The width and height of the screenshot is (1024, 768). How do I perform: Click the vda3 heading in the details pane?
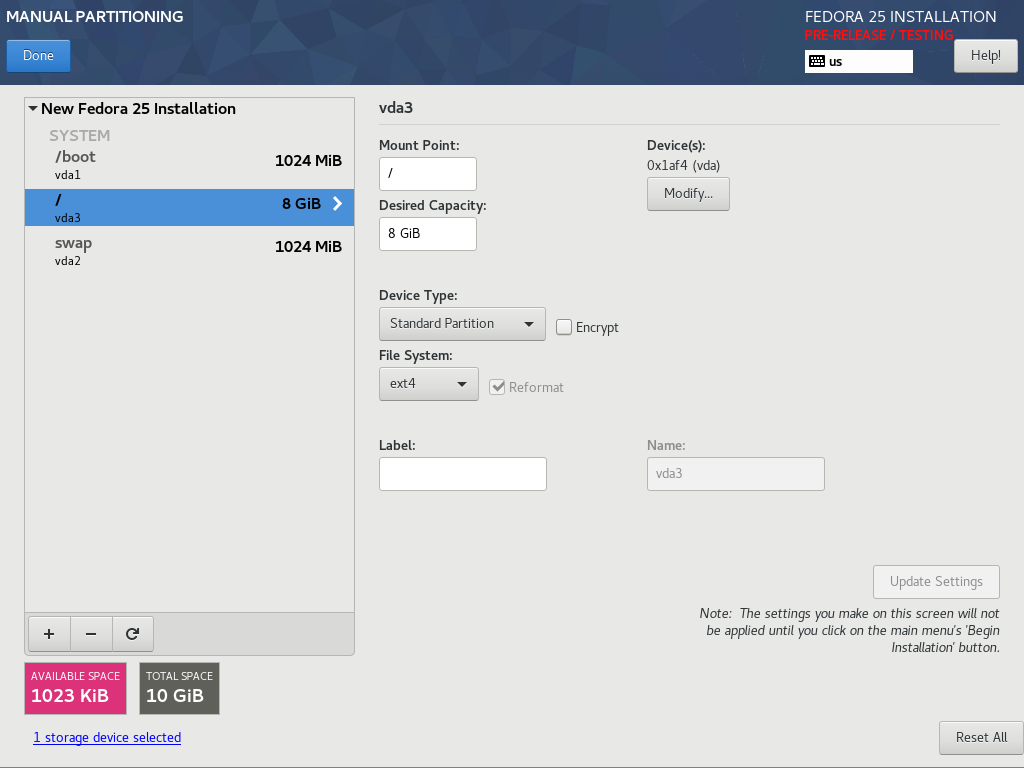tap(396, 108)
